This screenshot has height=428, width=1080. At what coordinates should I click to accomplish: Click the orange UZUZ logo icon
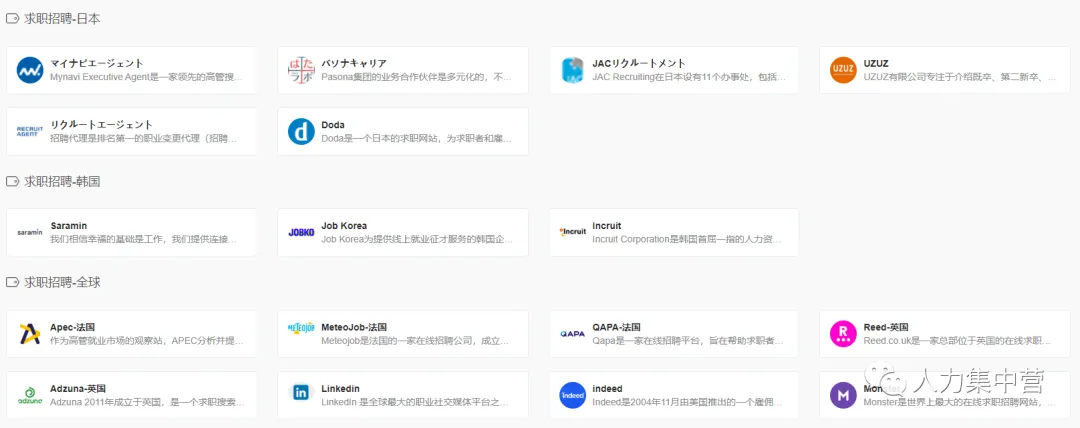pos(843,70)
